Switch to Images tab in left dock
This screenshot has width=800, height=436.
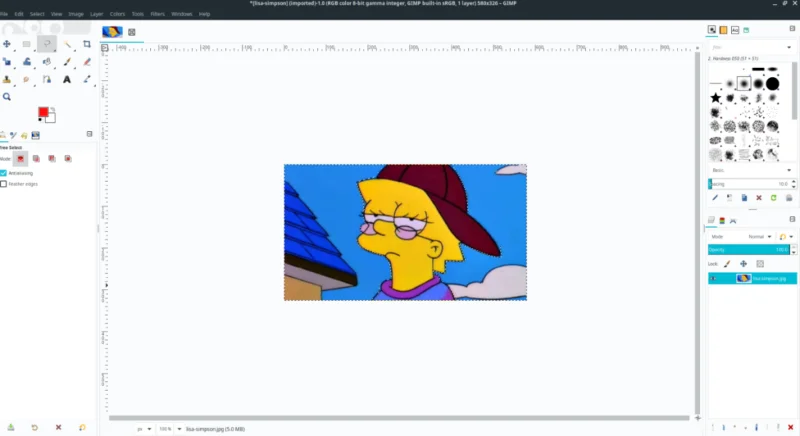[35, 135]
